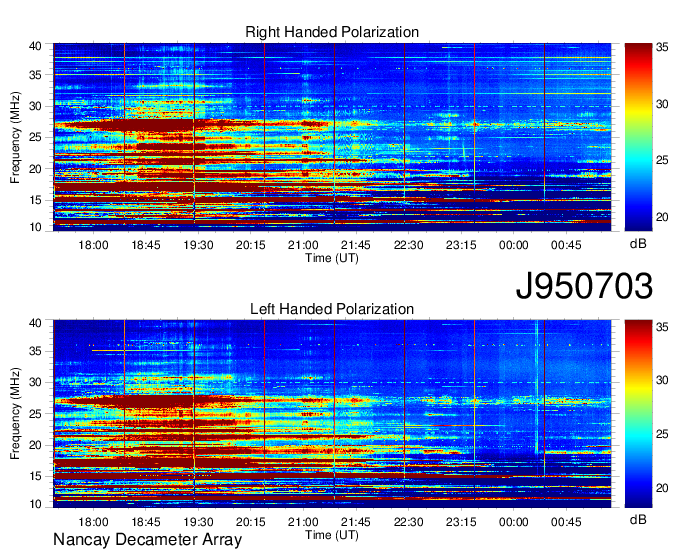Click the 00:00 tick of Right Handed plot
The image size is (680, 552).
pyautogui.click(x=513, y=245)
